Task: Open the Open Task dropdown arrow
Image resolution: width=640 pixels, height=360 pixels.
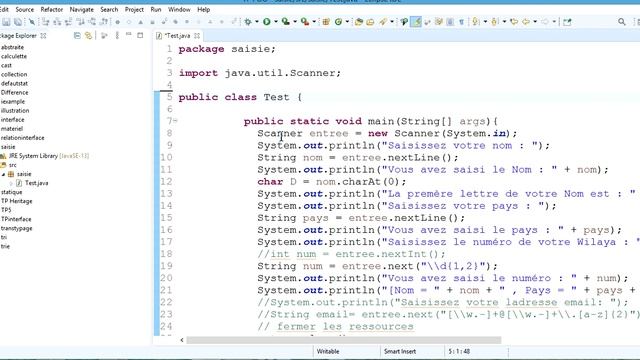Action: (392, 22)
